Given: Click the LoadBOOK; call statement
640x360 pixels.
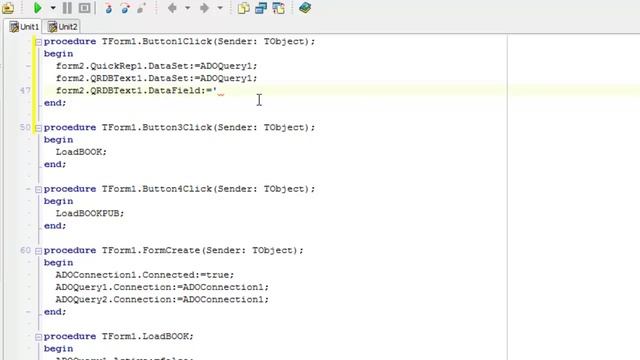Looking at the screenshot, I should coord(81,152).
